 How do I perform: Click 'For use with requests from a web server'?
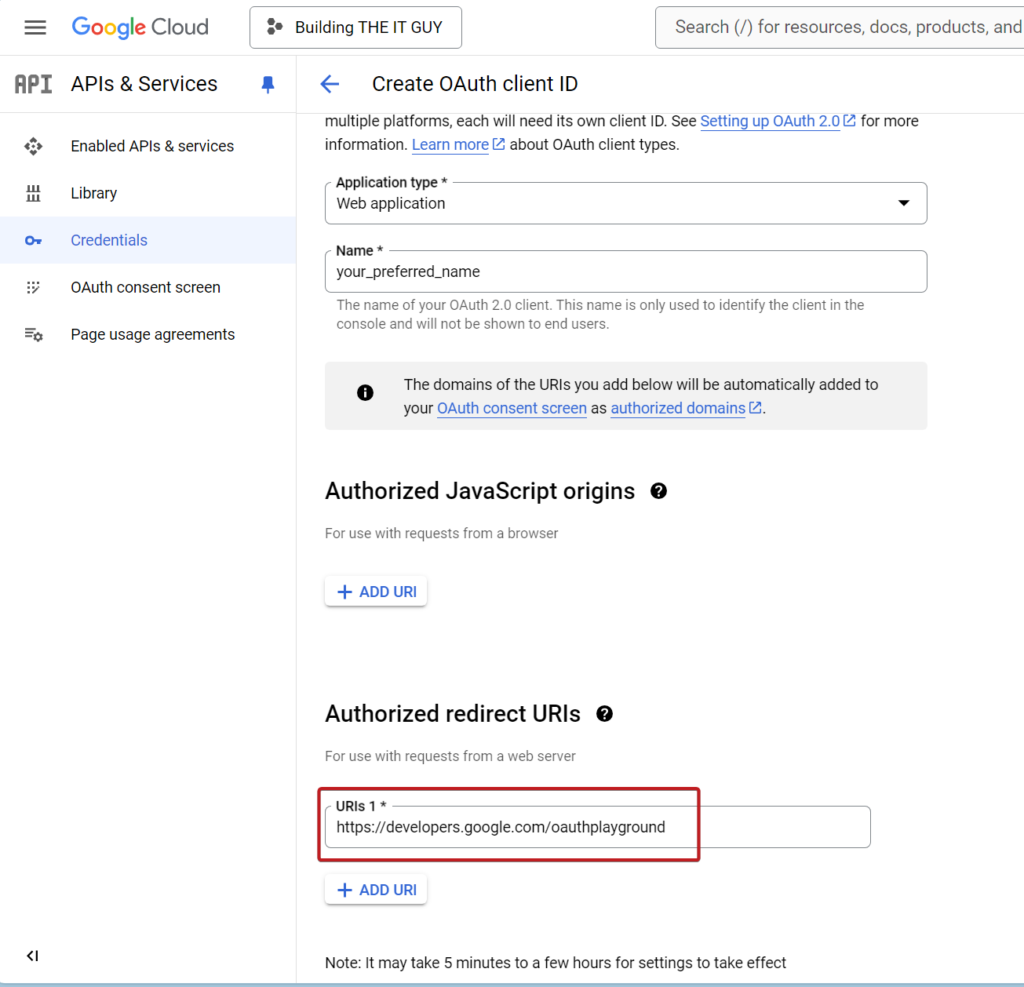click(450, 756)
